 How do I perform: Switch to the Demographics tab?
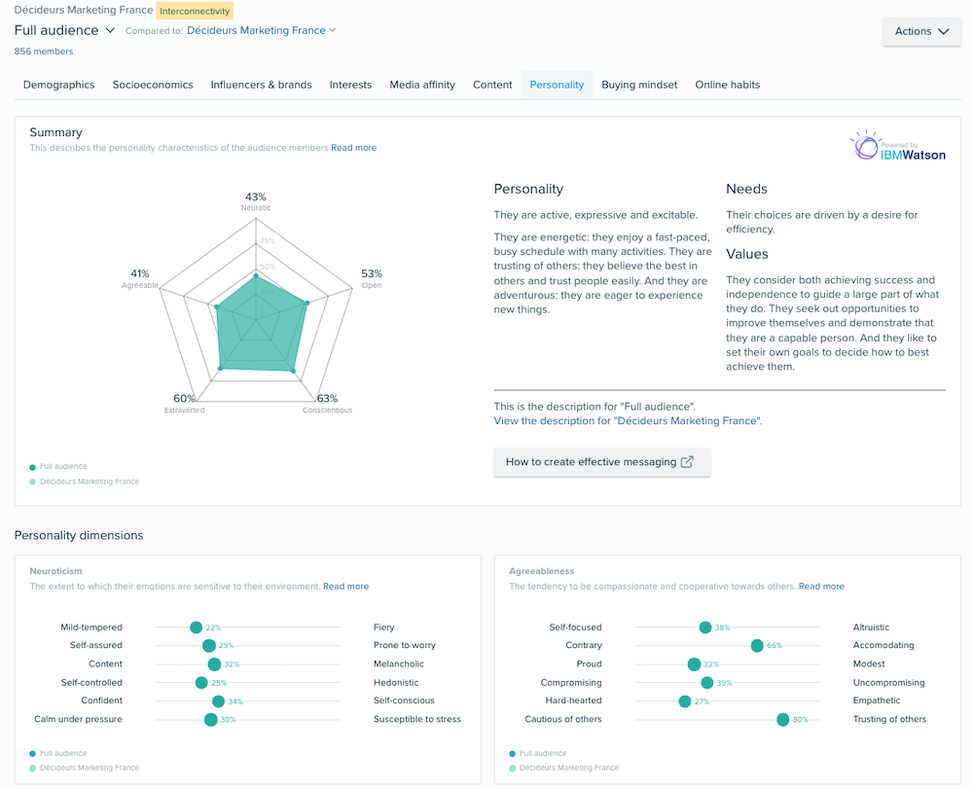tap(59, 85)
